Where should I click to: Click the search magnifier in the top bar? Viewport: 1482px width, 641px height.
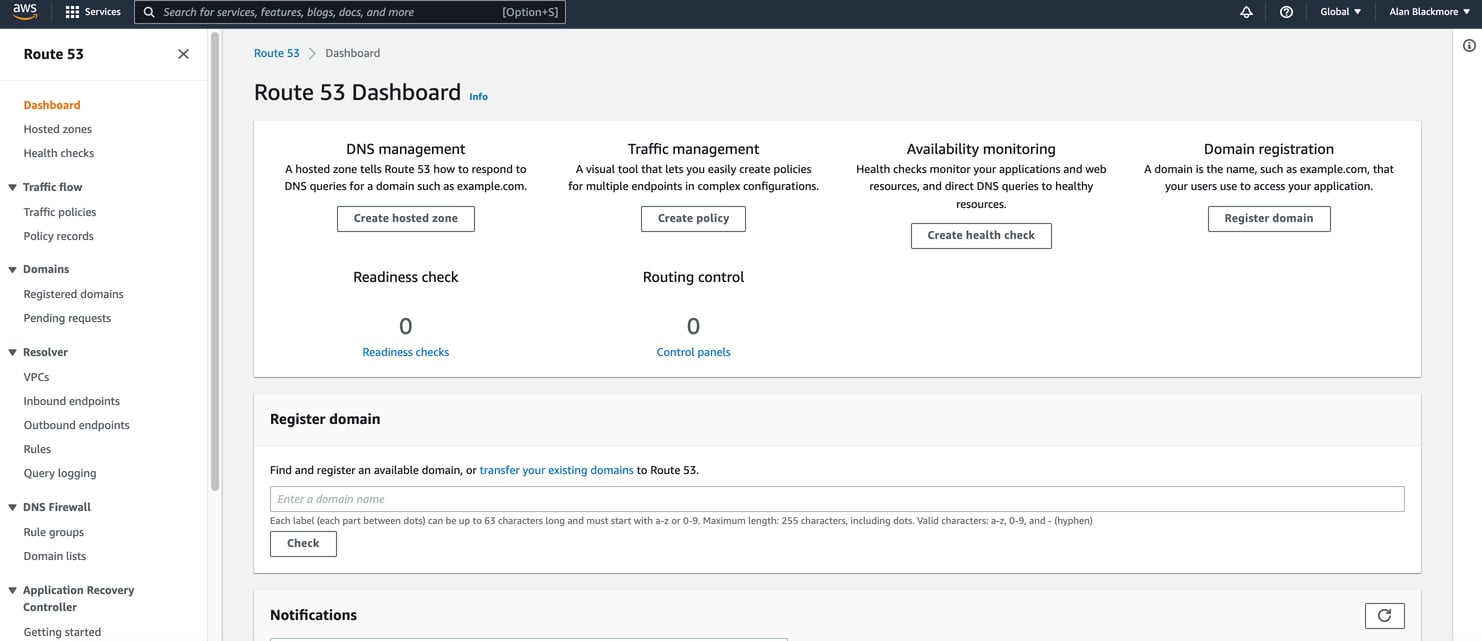tap(148, 11)
